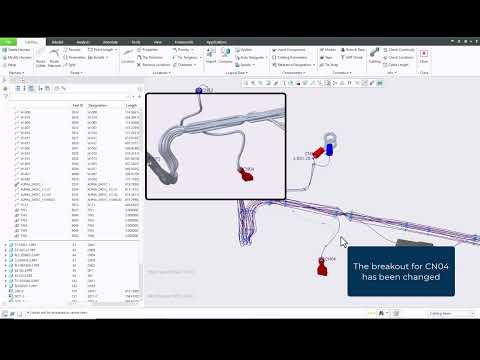
Task: Open the Diameter dropdown
Action: click(185, 65)
